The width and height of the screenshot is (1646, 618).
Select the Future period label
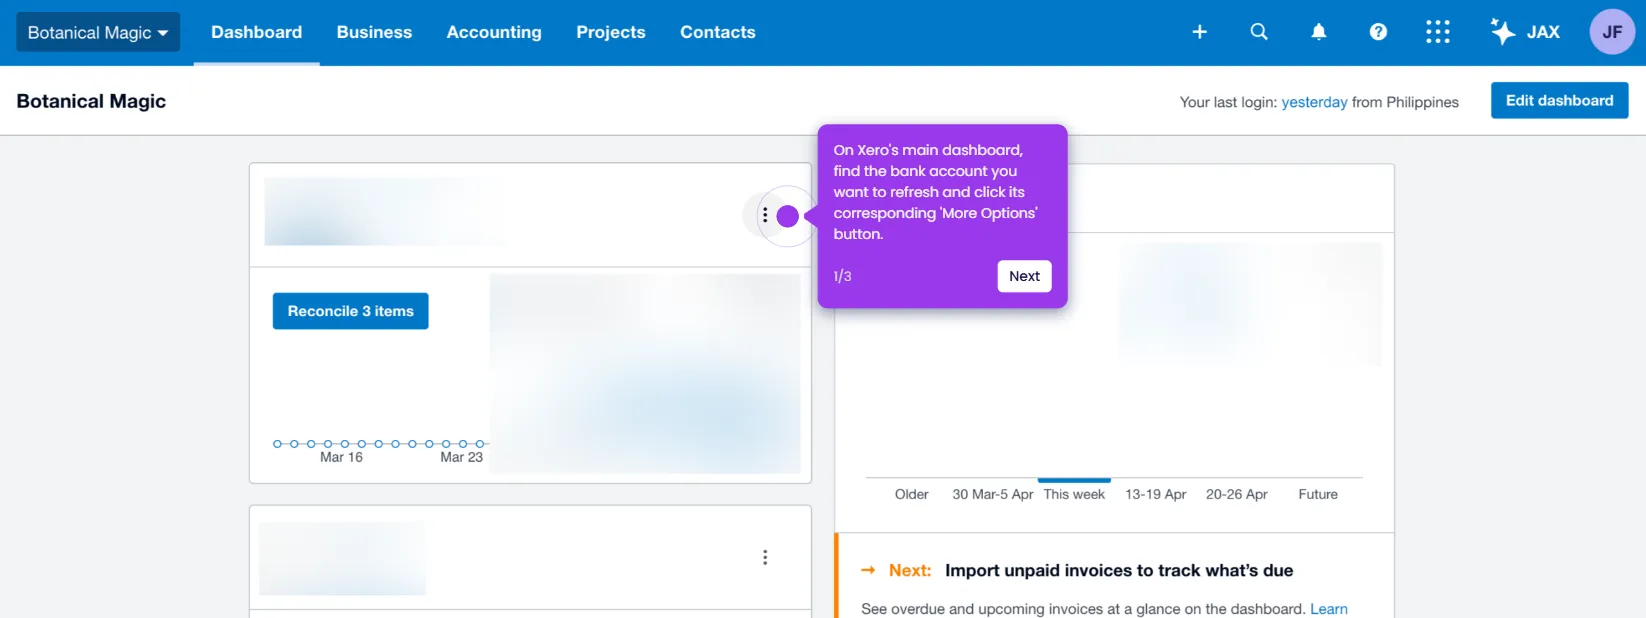coord(1317,494)
